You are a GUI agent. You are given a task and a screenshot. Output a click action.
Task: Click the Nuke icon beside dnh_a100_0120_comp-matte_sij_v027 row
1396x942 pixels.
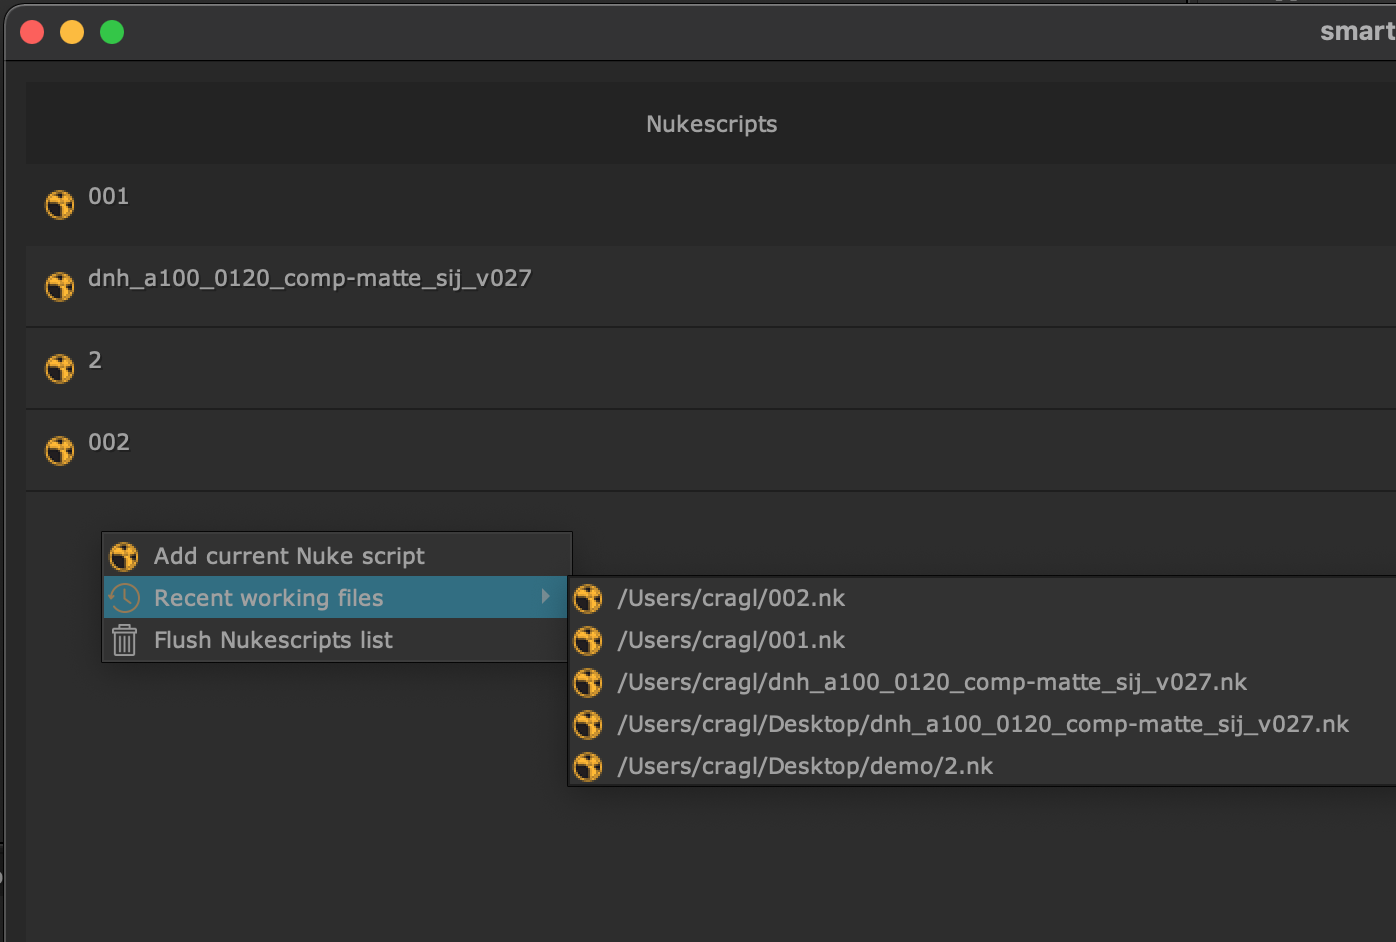coord(60,287)
